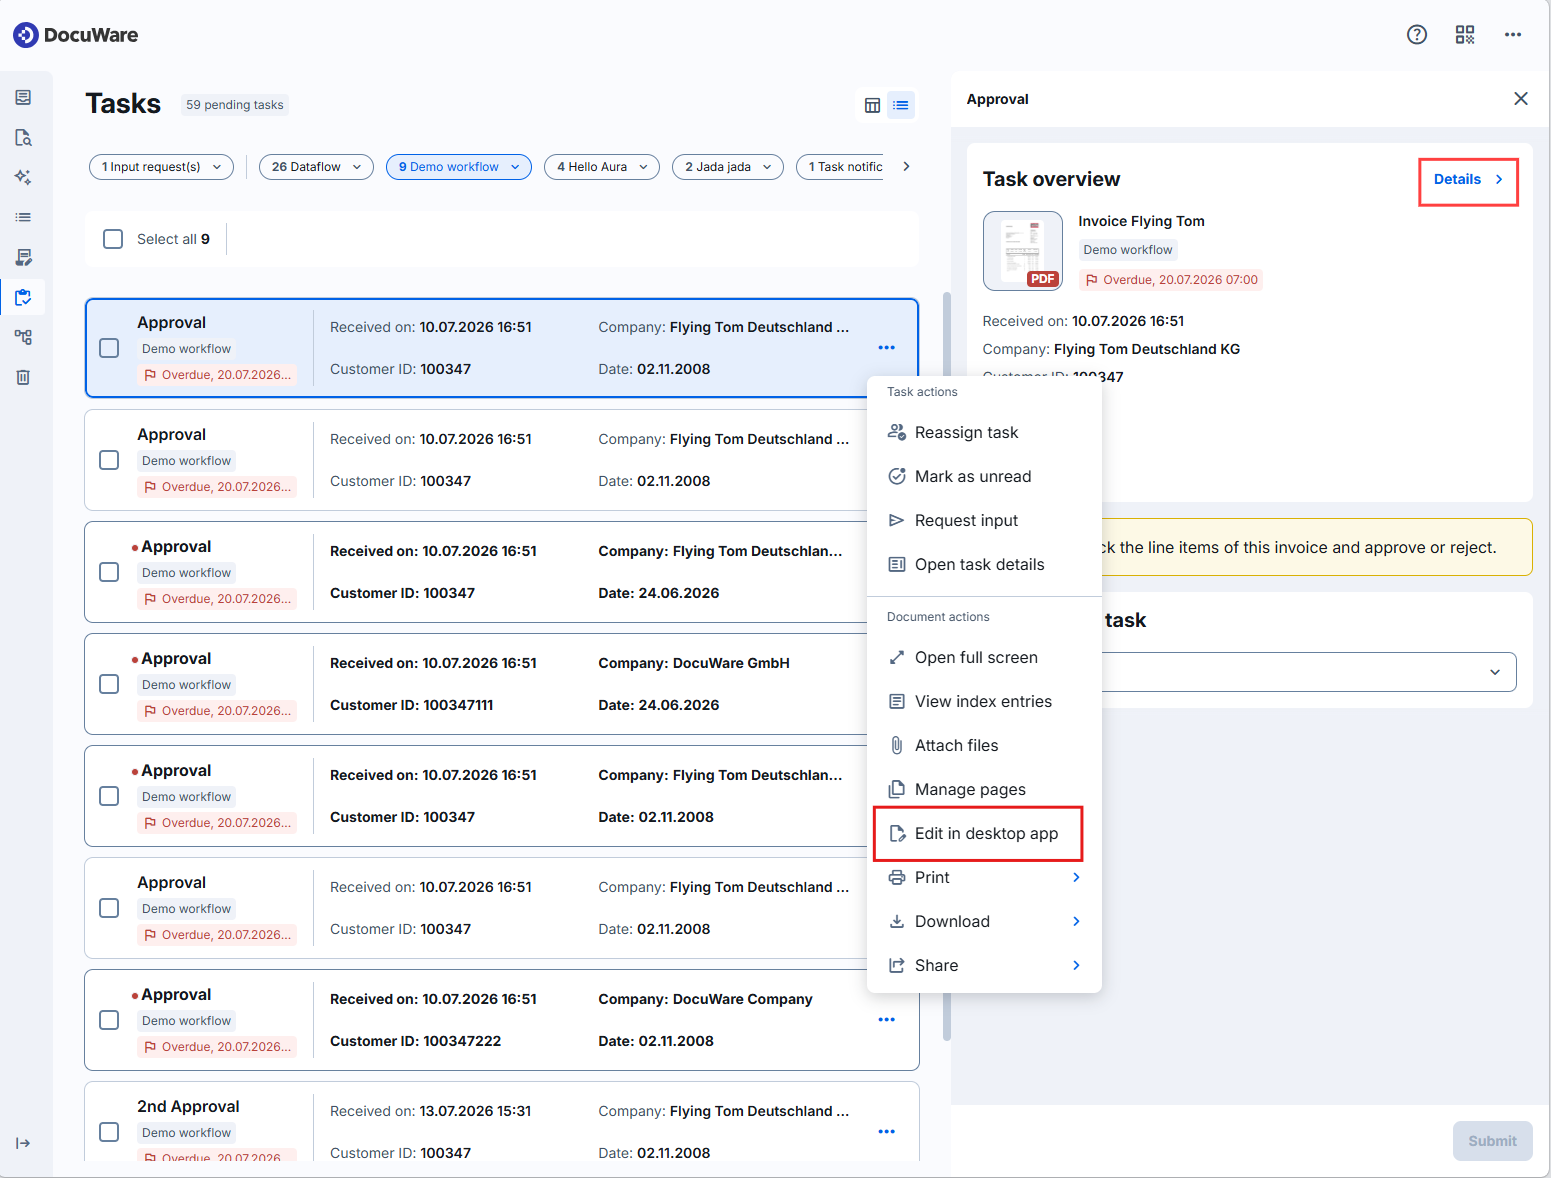Screen dimensions: 1551x1178
Task: Open the QR code icon in header
Action: click(1464, 35)
